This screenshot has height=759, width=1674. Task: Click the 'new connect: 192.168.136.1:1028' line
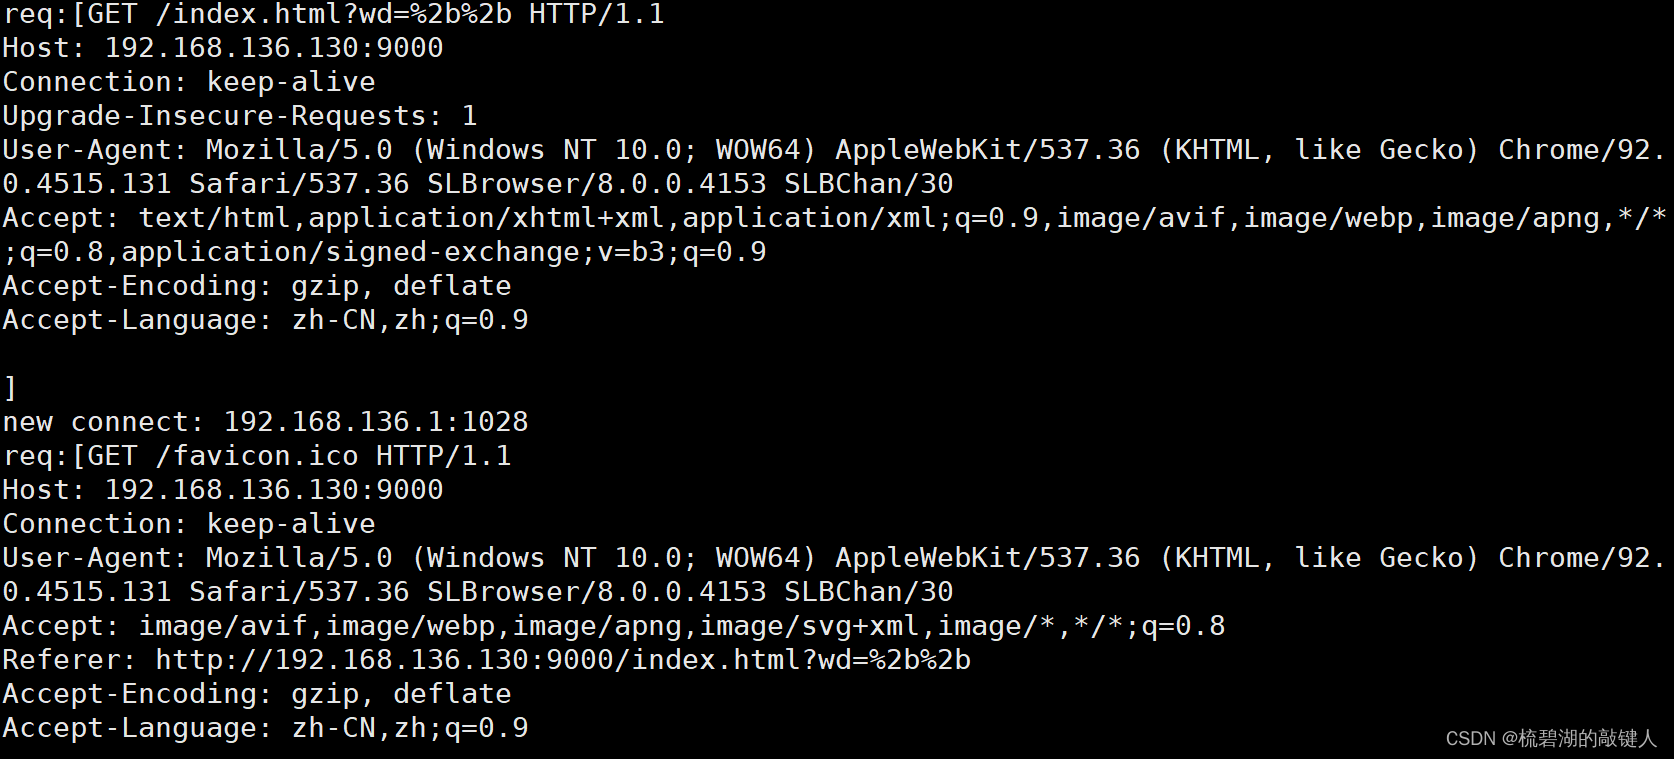(x=265, y=422)
